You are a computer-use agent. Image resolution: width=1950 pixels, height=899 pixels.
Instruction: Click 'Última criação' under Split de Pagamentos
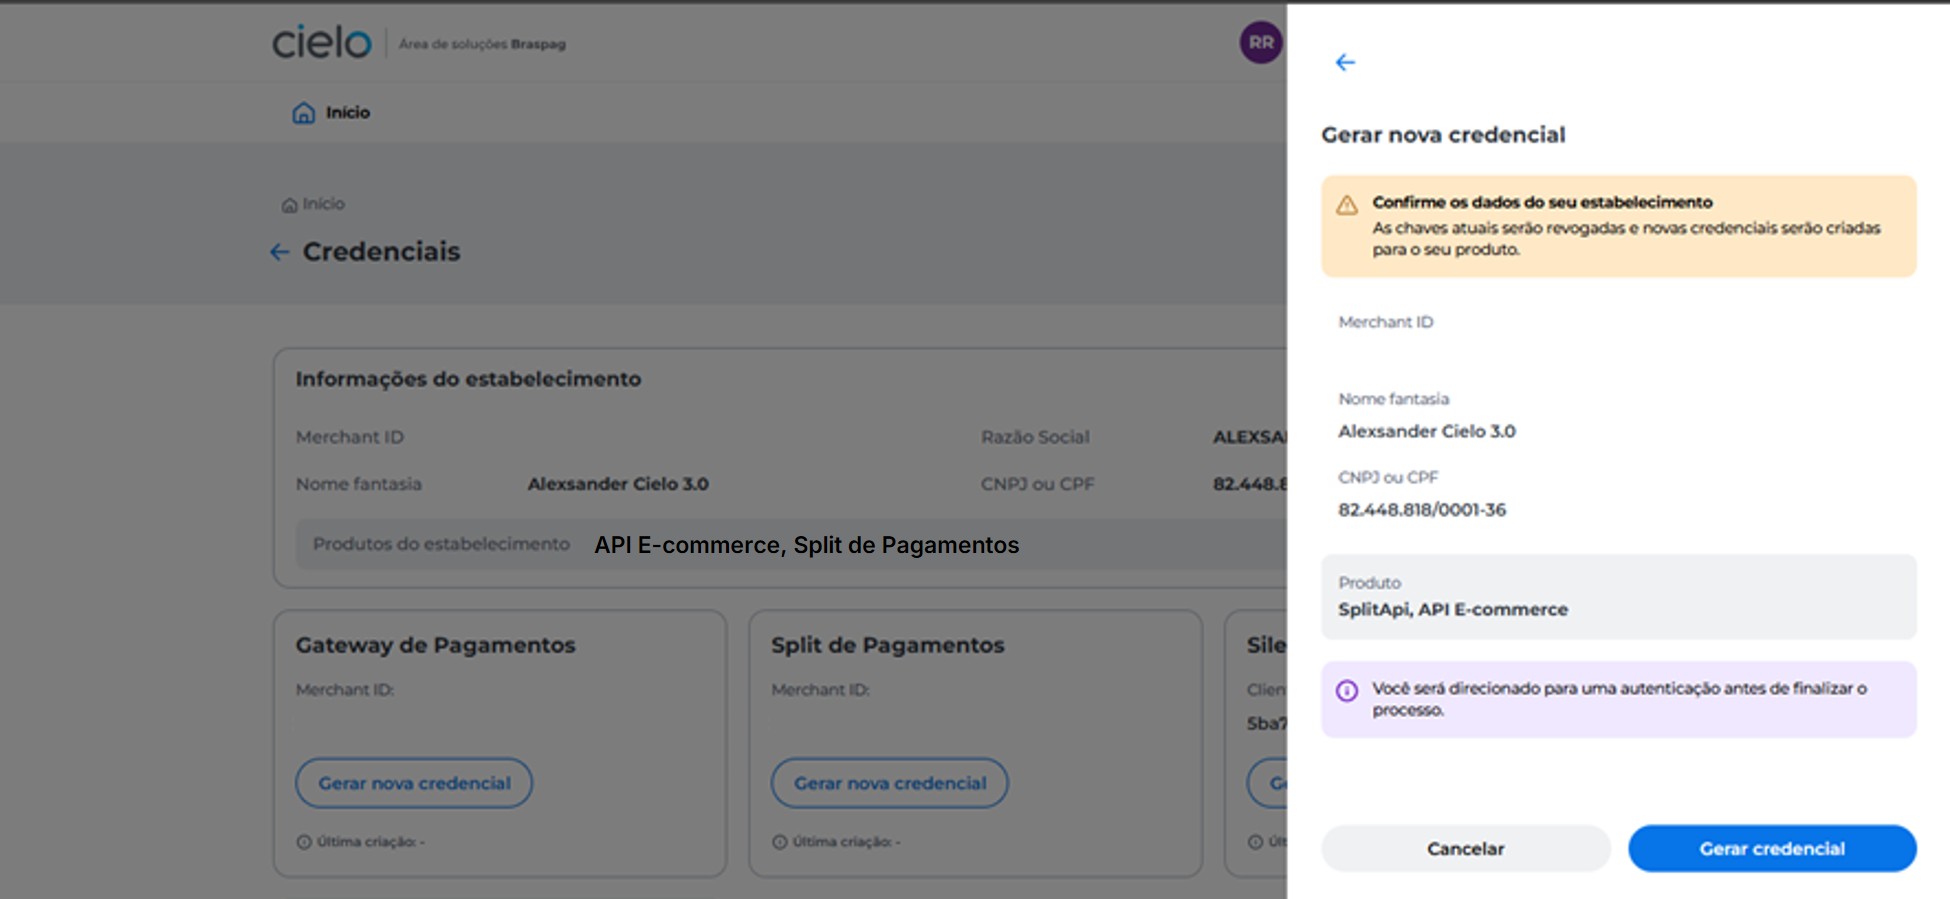coord(846,842)
